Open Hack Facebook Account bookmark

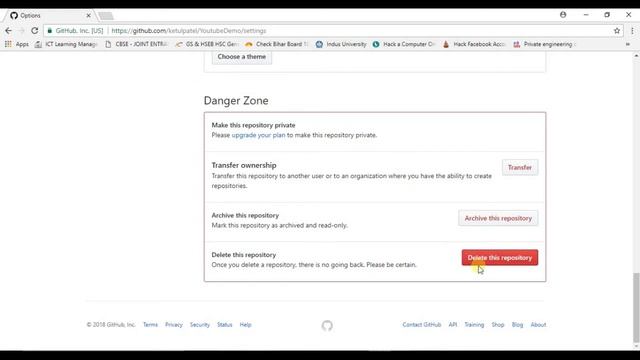tap(474, 44)
